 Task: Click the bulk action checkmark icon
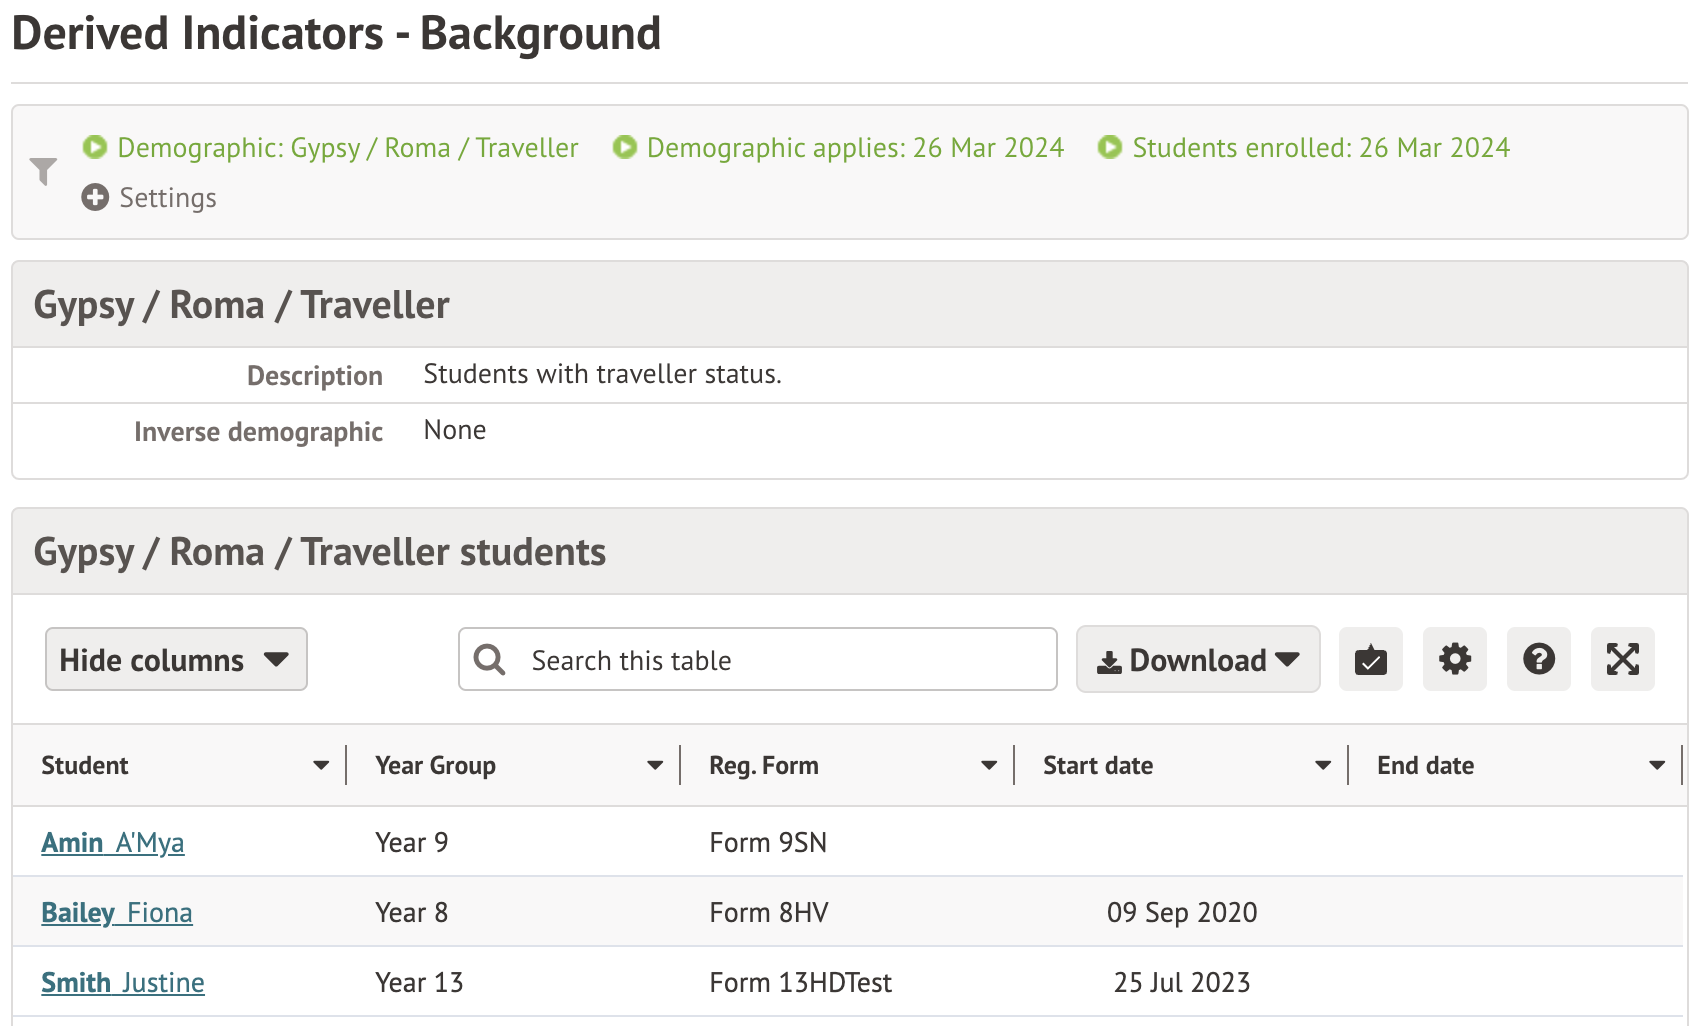[x=1370, y=660]
